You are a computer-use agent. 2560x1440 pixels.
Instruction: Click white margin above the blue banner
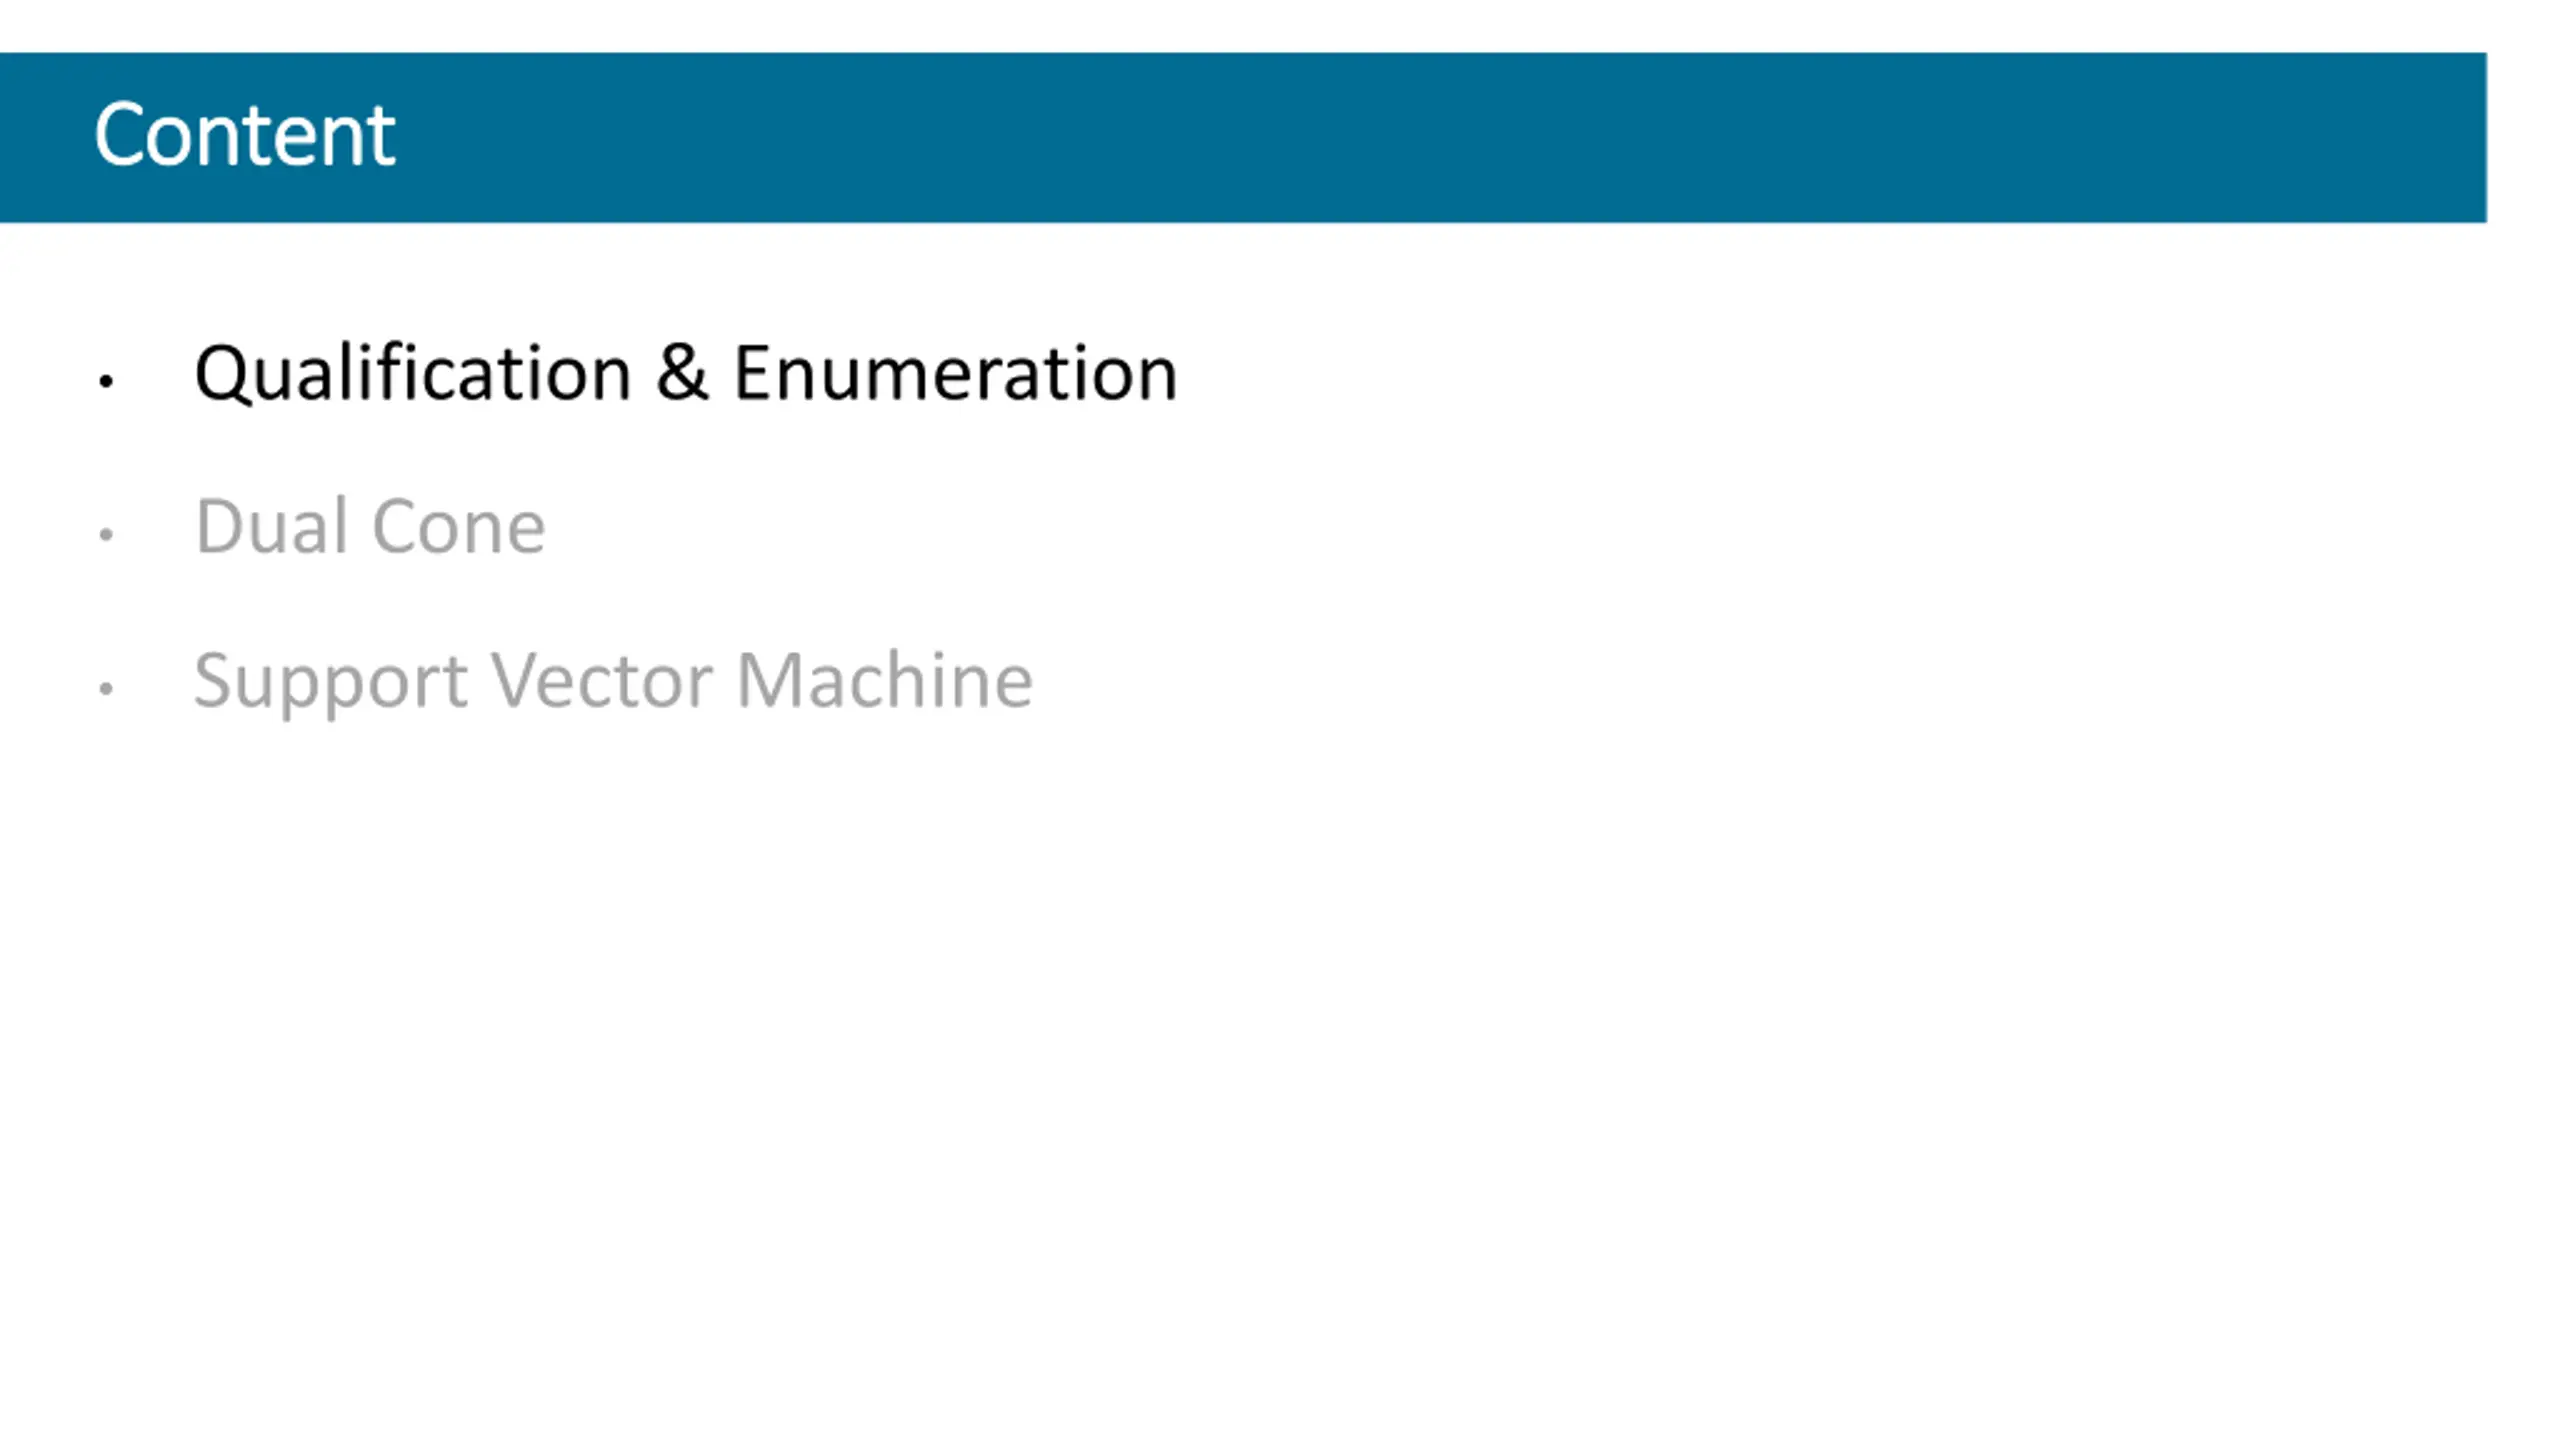[x=1280, y=26]
